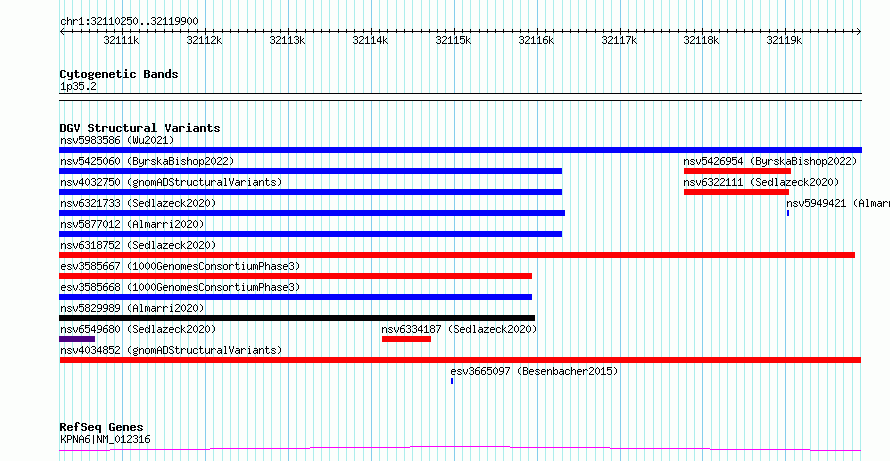Click the tiny blue mark under nsv5949421
This screenshot has width=890, height=461.
tap(788, 213)
